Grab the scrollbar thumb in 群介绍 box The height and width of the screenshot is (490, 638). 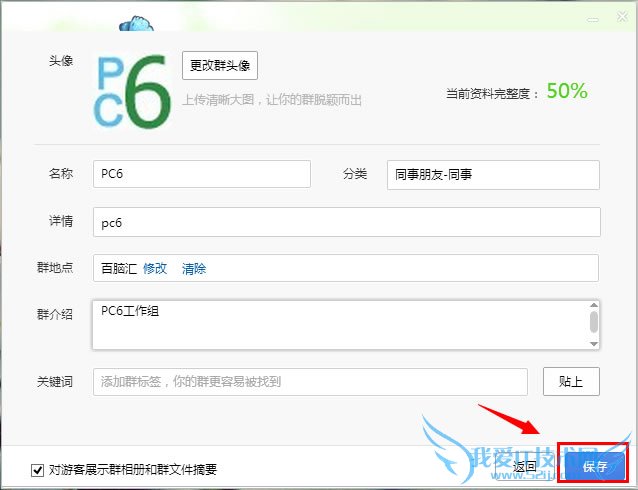(594, 322)
